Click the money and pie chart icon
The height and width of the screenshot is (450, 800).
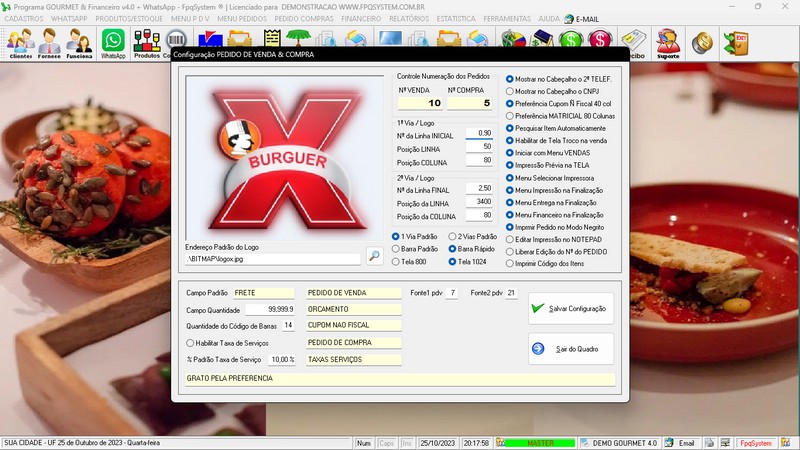tap(513, 39)
